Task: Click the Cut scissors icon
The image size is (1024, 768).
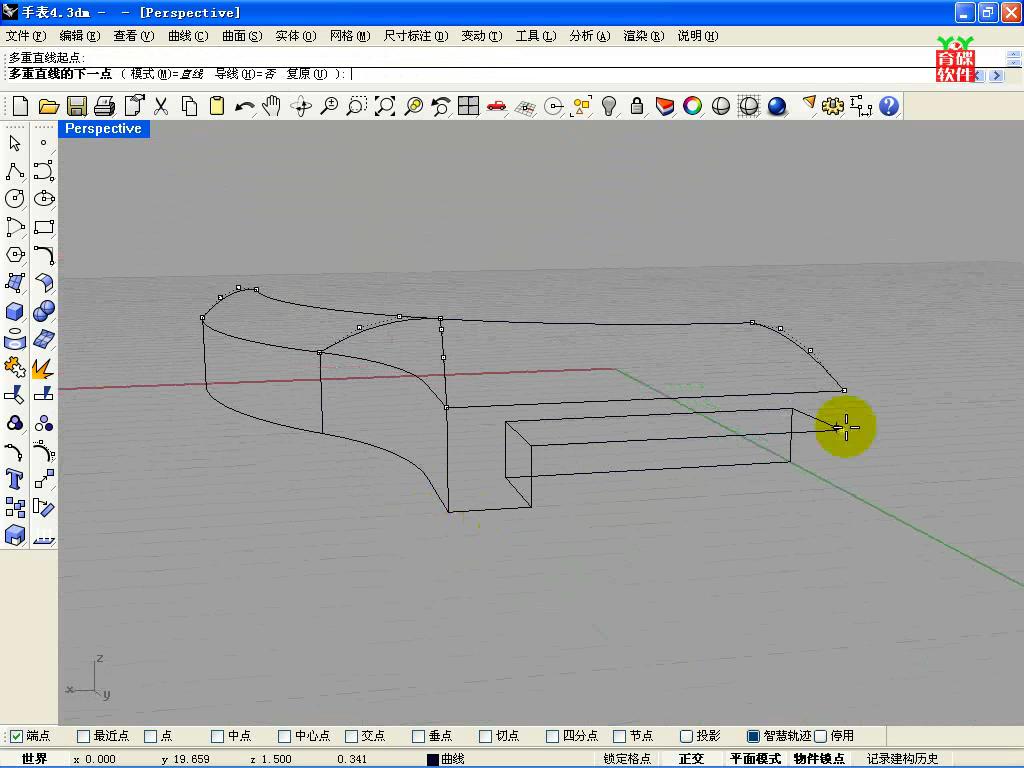Action: click(161, 106)
